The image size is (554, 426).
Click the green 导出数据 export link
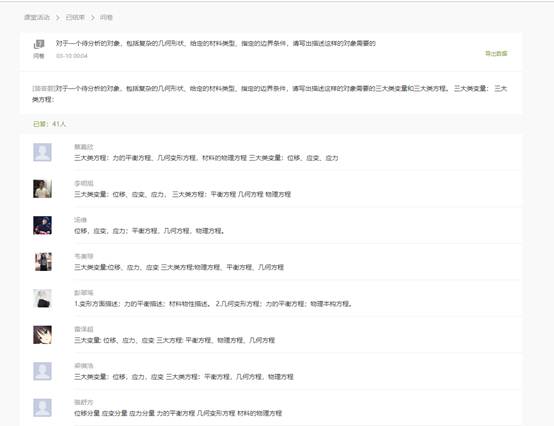click(496, 53)
